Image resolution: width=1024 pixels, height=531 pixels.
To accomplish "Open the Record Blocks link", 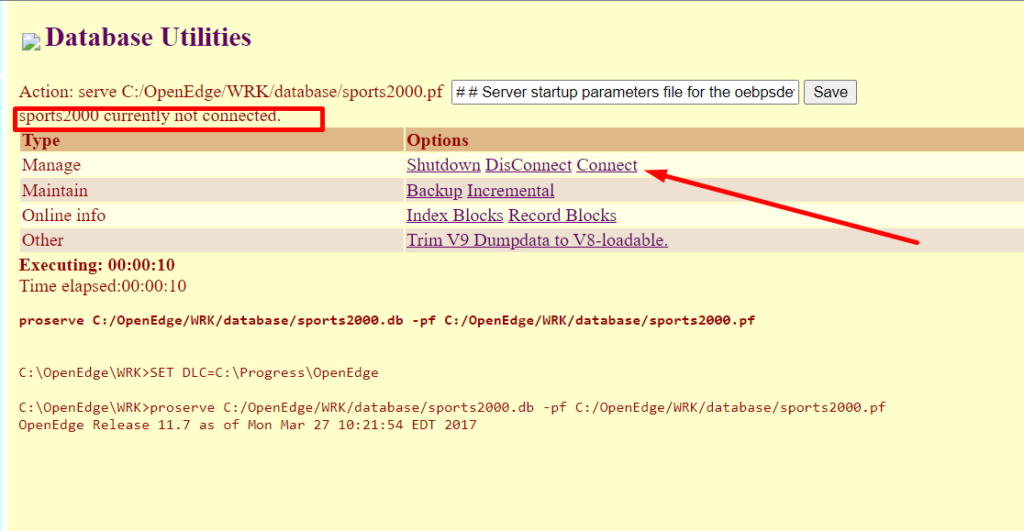I will (x=562, y=215).
